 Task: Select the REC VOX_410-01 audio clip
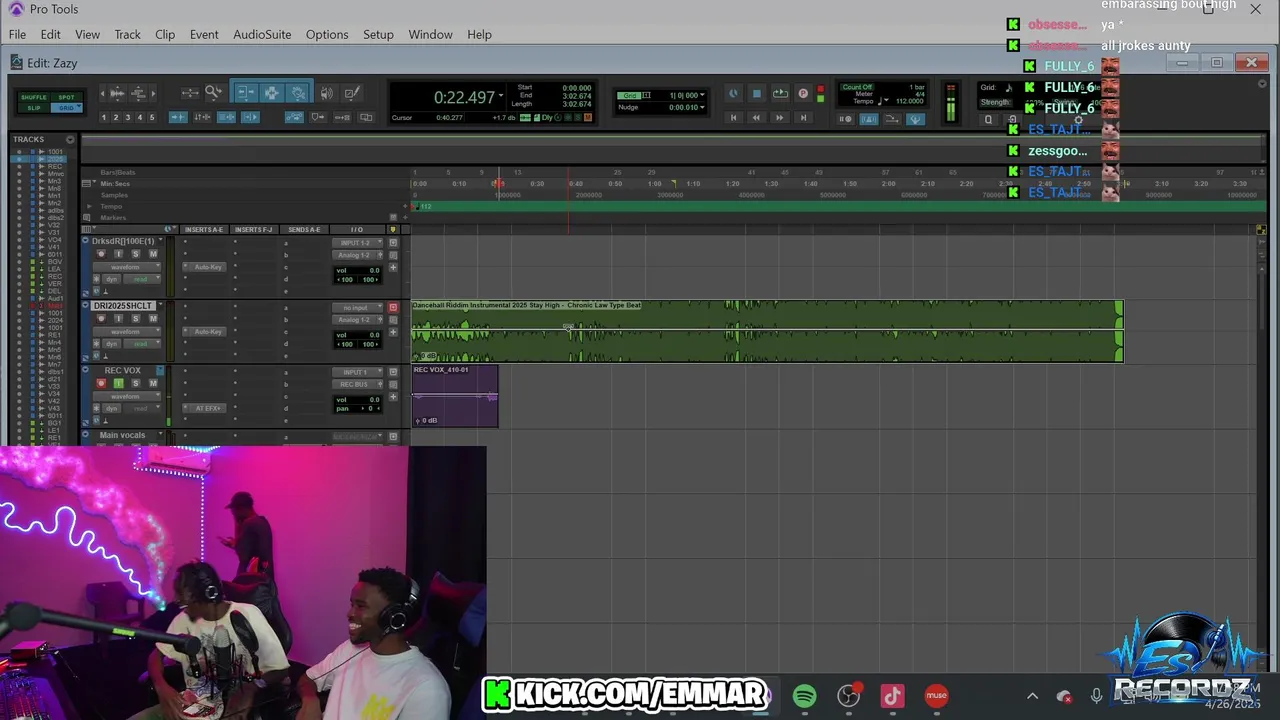coord(455,396)
